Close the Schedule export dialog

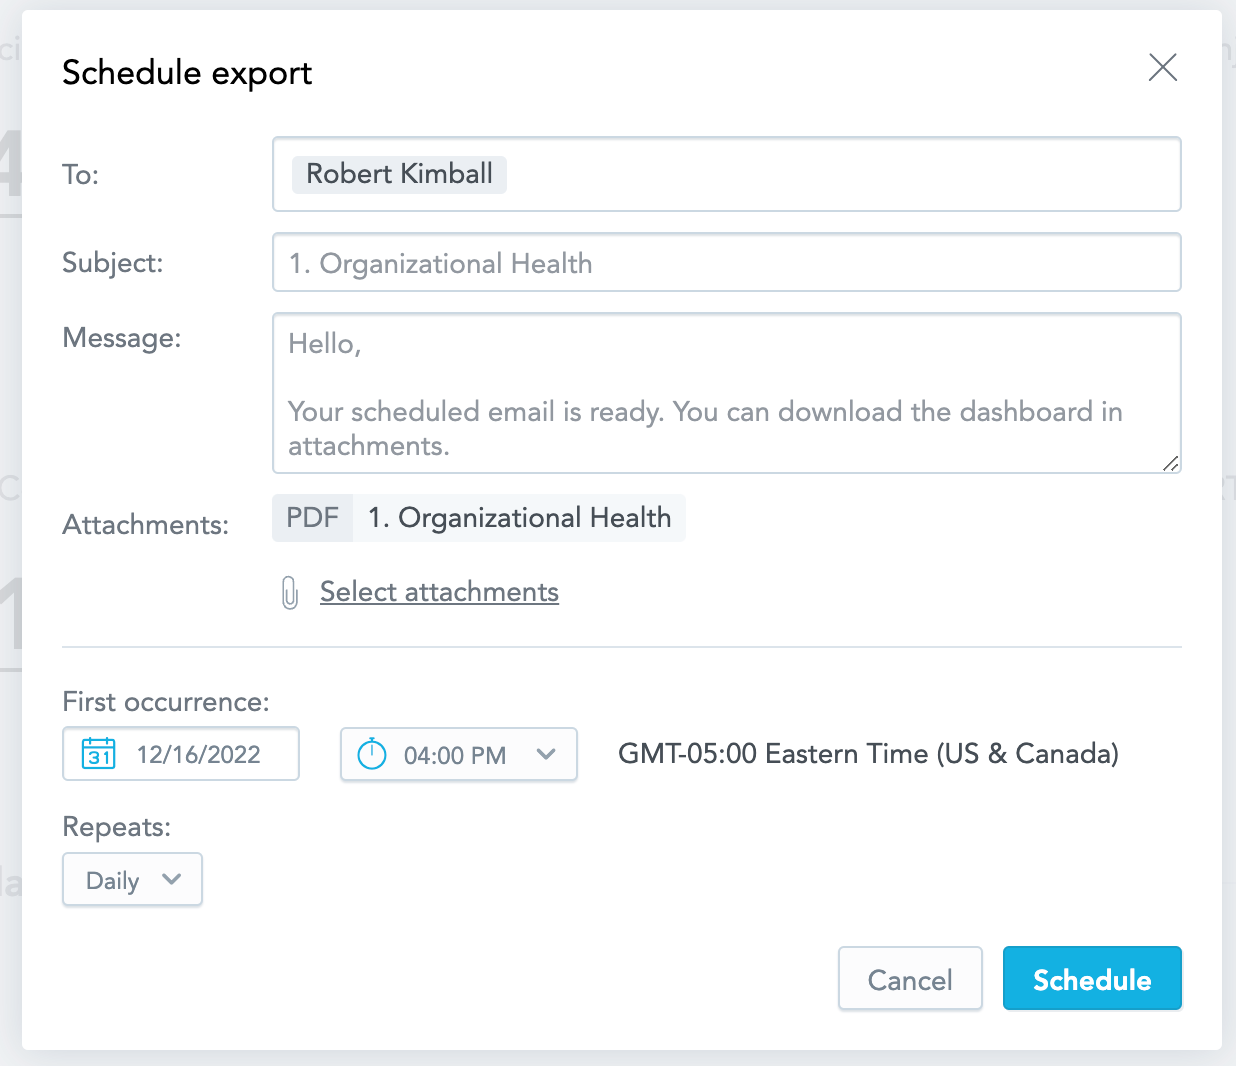(1162, 68)
